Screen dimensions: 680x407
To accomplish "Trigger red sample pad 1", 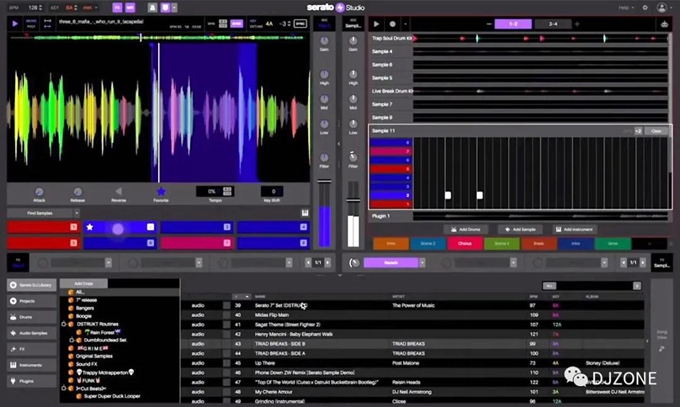I will click(x=43, y=227).
